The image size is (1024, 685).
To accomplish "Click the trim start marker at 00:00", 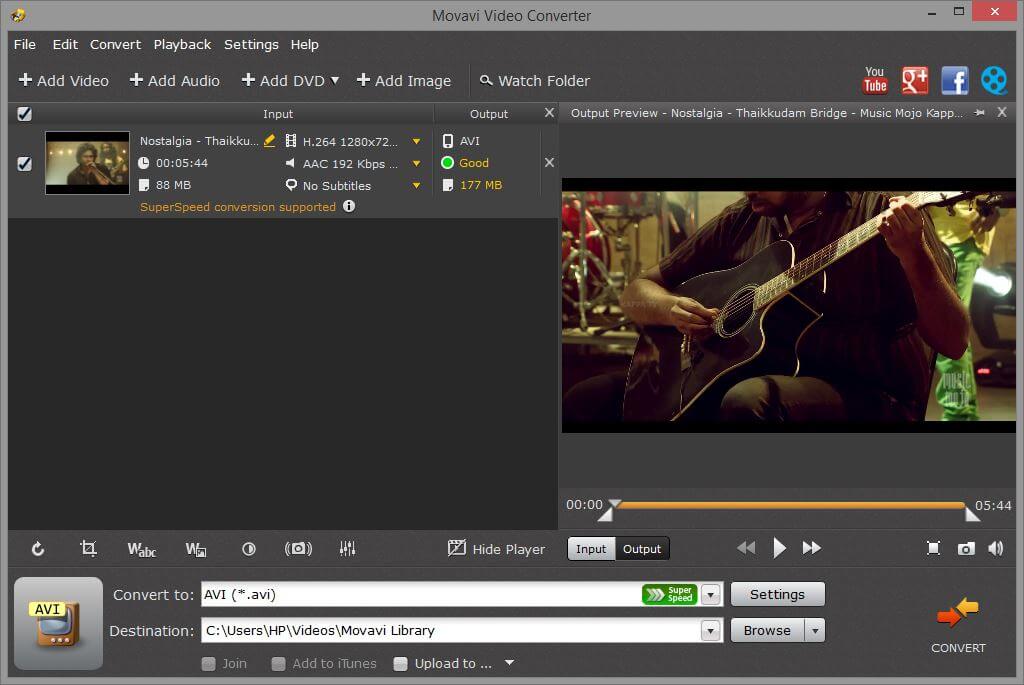I will pos(606,515).
